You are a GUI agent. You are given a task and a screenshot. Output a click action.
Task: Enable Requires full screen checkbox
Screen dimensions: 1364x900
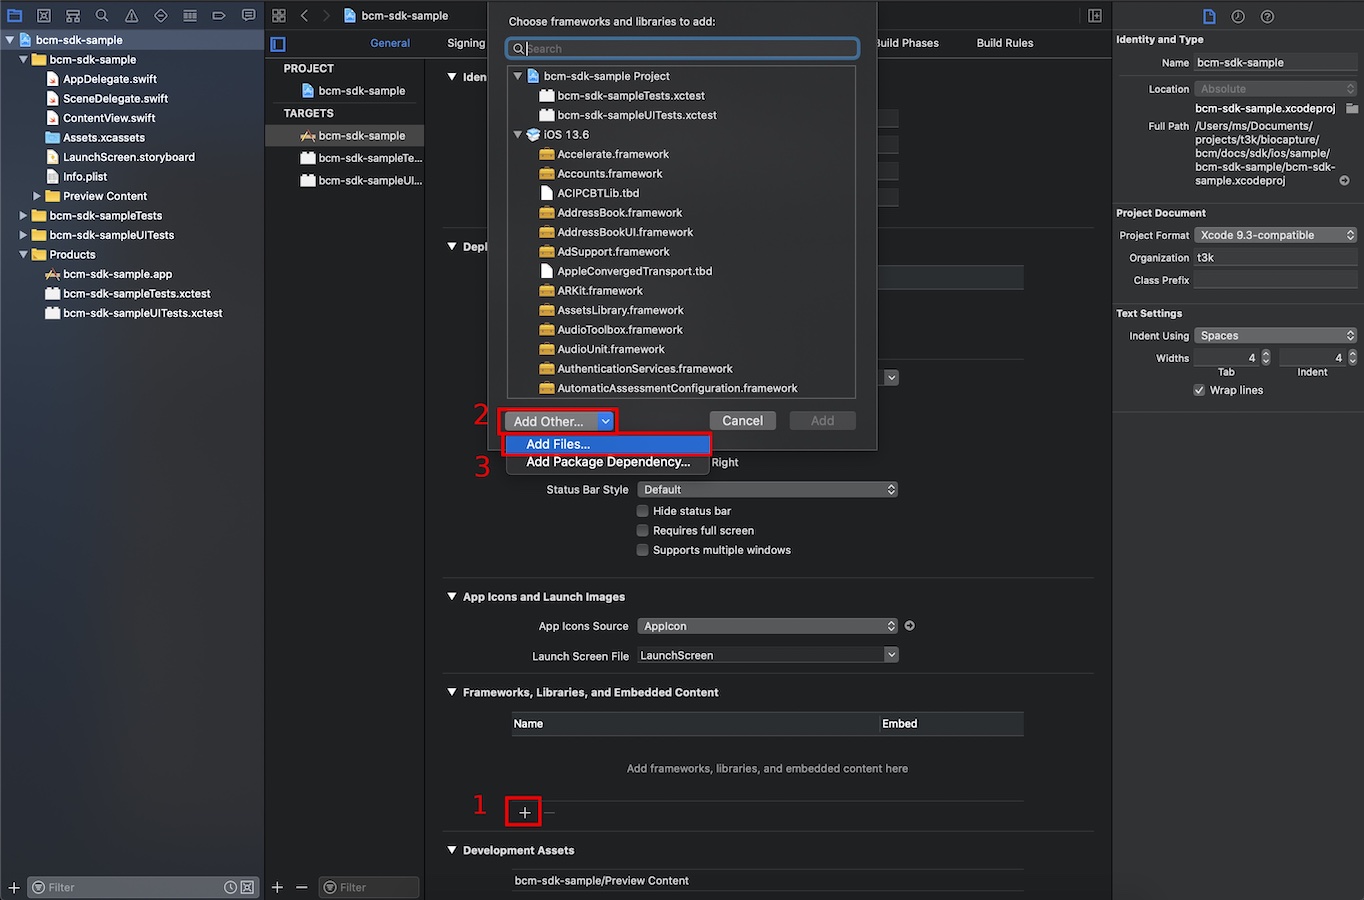coord(643,531)
